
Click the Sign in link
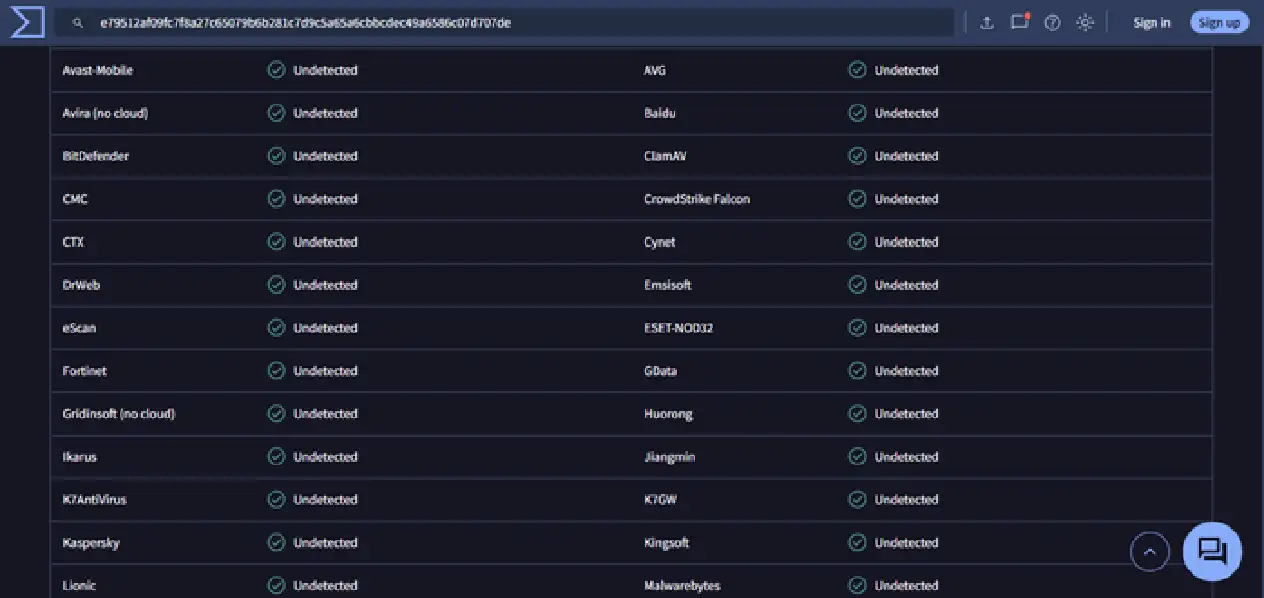click(x=1152, y=23)
